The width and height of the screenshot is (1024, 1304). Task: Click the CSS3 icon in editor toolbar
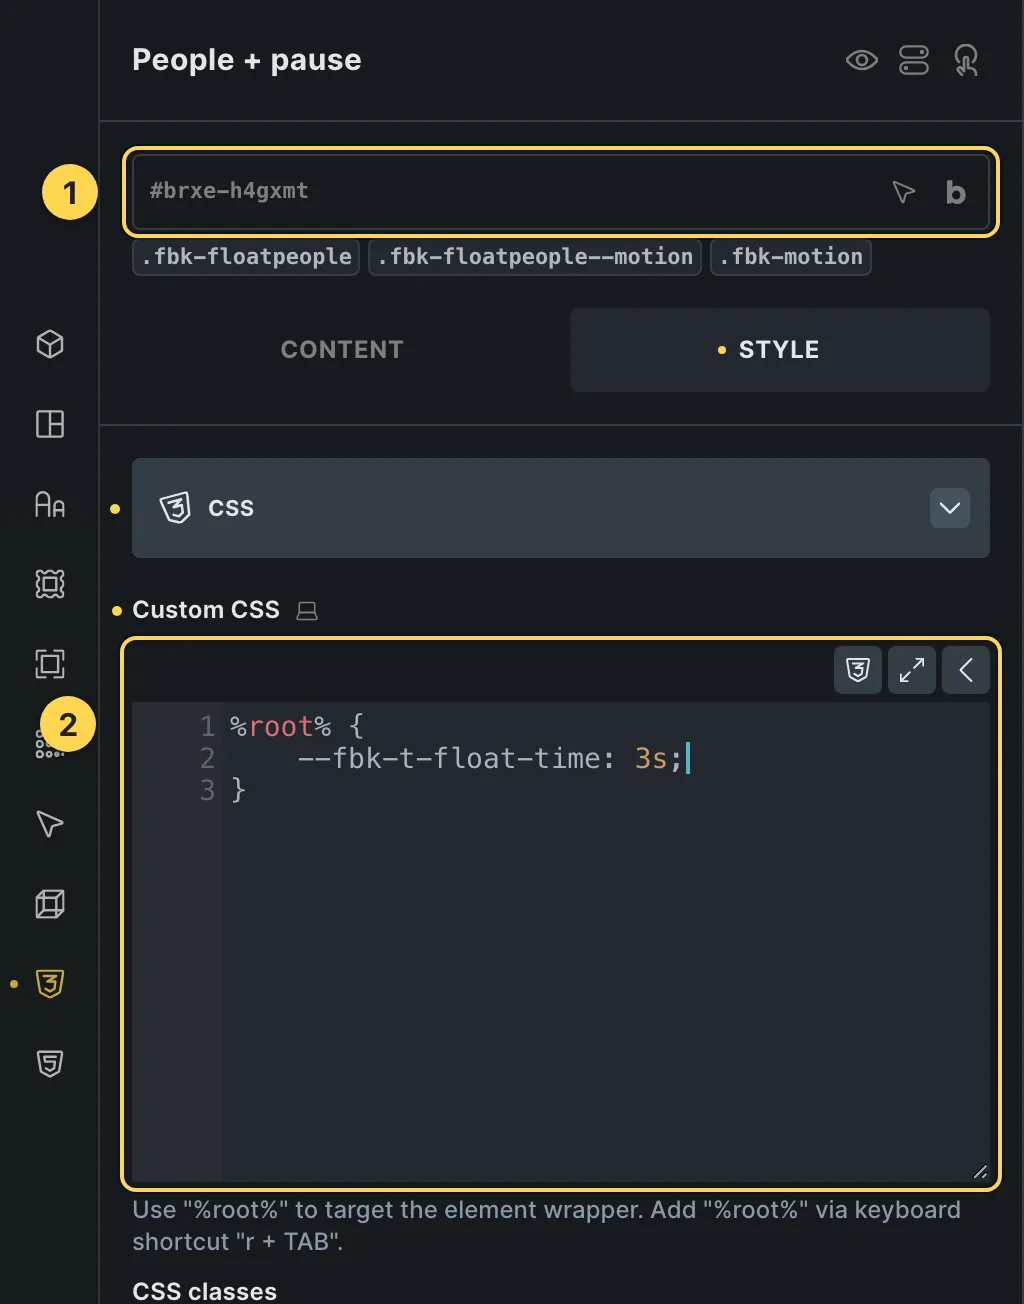click(x=858, y=670)
